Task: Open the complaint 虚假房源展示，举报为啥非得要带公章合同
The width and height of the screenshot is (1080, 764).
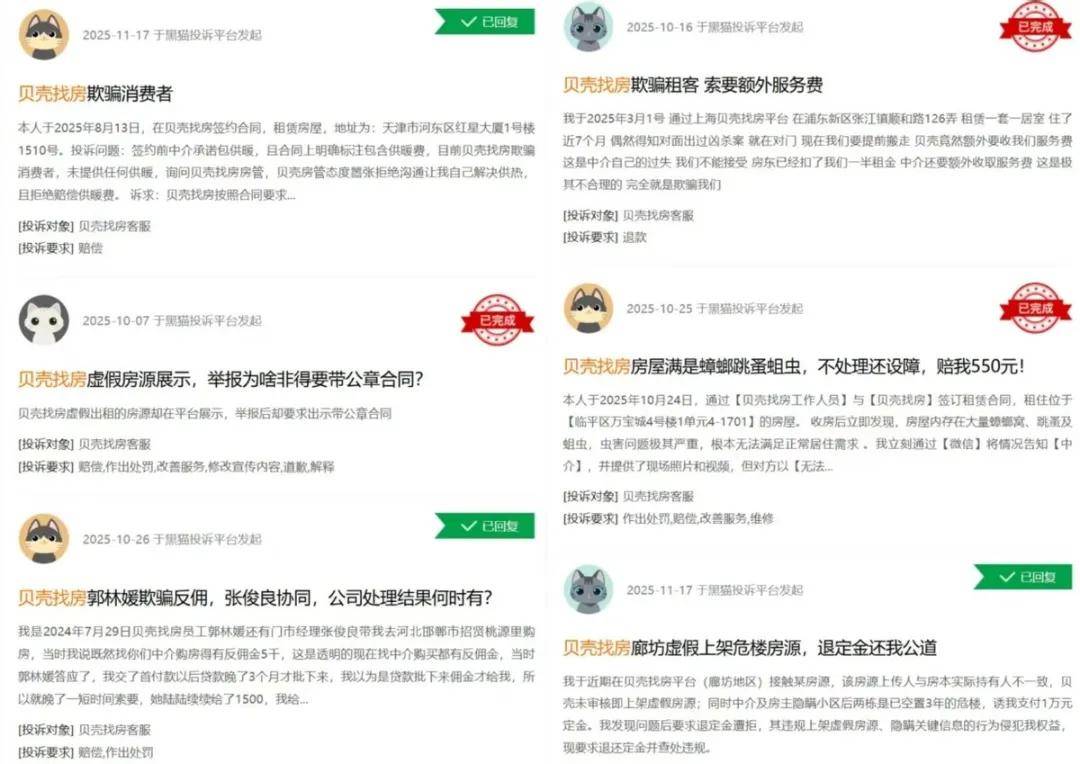Action: click(220, 379)
